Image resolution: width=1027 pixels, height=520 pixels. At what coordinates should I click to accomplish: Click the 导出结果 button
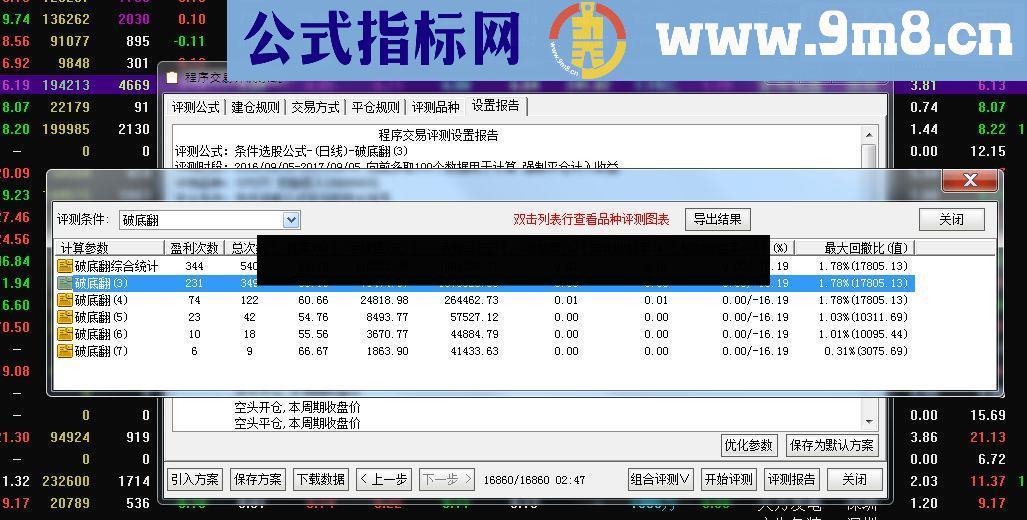tap(717, 219)
